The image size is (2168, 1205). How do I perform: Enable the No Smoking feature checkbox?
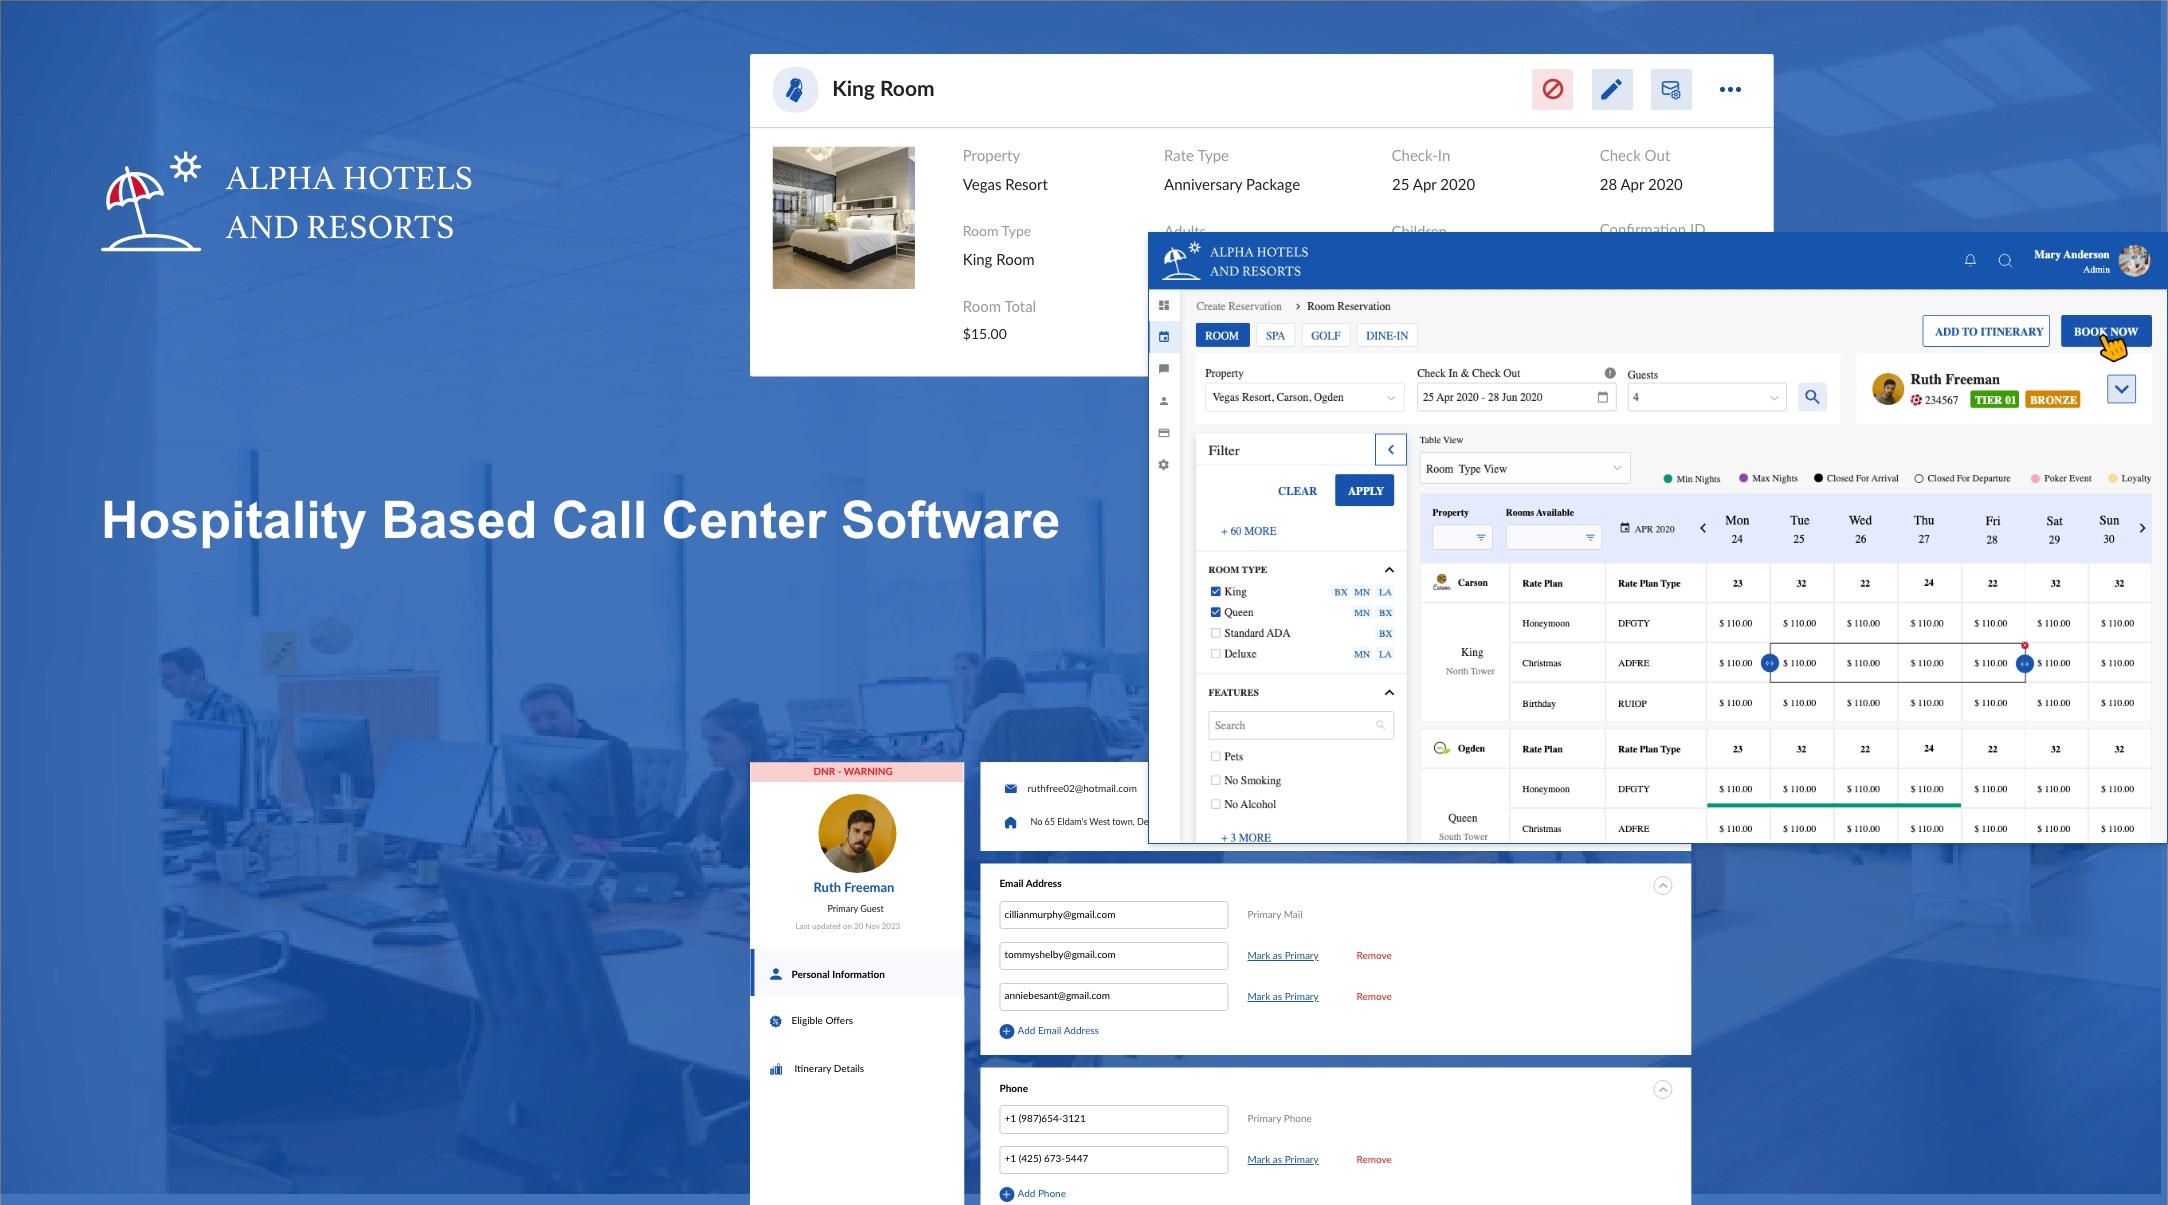pos(1216,781)
